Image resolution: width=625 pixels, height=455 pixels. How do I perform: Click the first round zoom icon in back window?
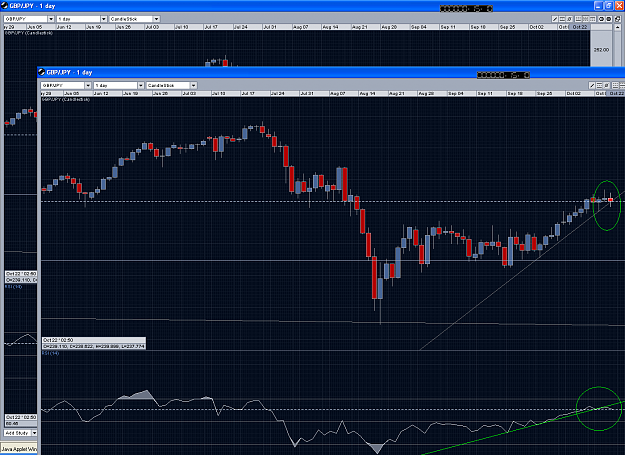(601, 19)
